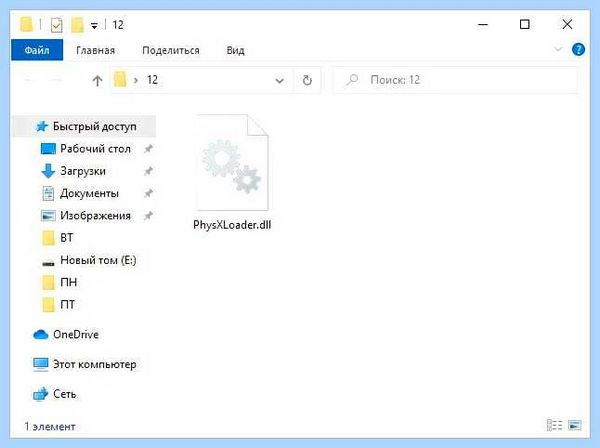
Task: Click the Новый том (E:) drive icon
Action: tap(48, 263)
